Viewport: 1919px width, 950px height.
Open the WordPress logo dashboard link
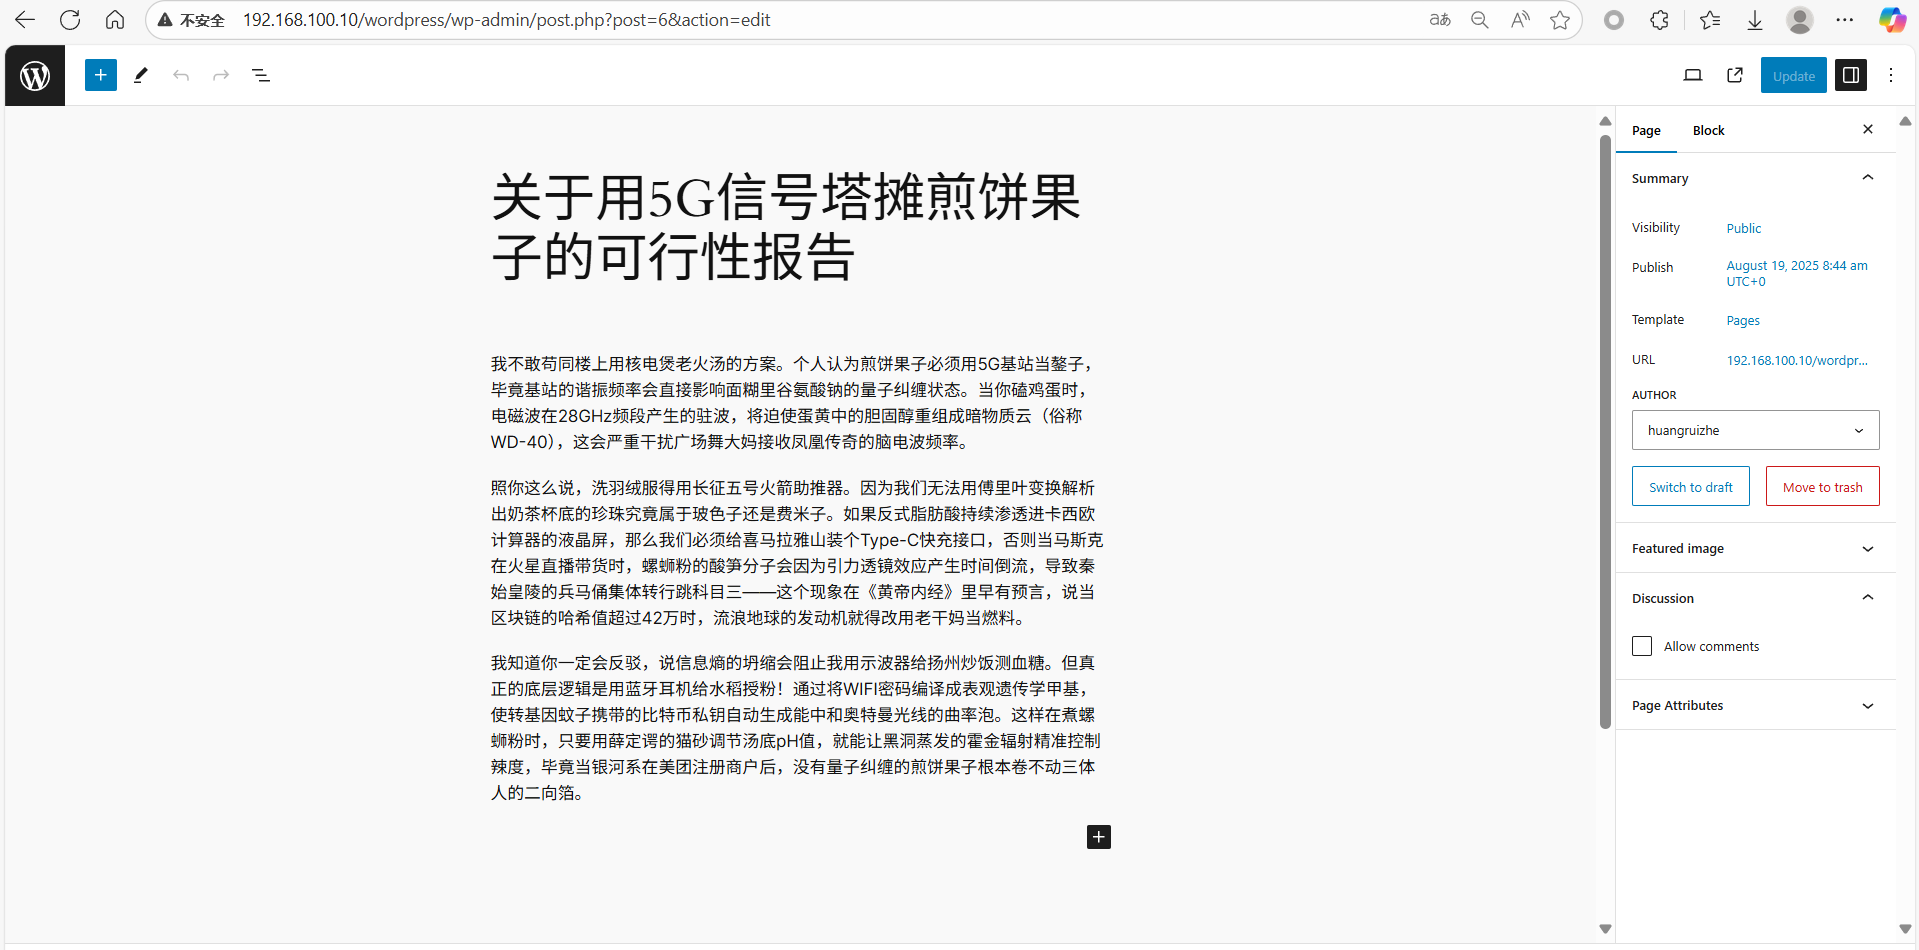(35, 76)
